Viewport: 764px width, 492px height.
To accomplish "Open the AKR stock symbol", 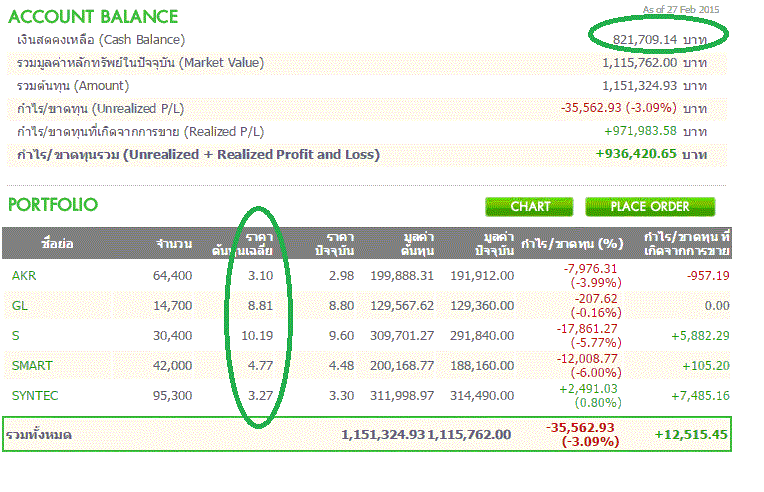I will pos(25,276).
